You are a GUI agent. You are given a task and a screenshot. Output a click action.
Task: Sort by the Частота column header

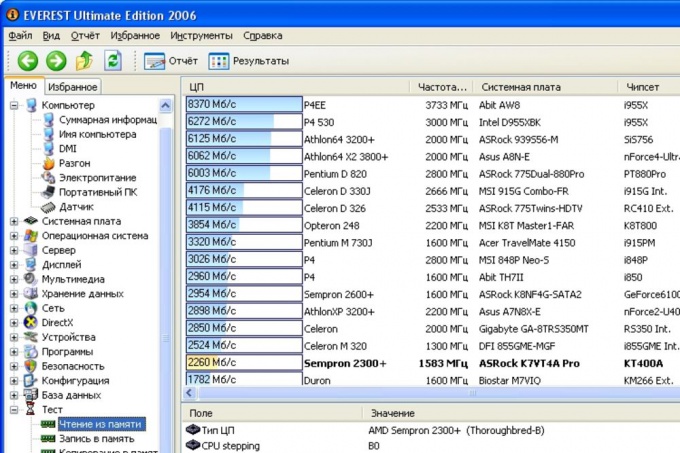point(441,87)
